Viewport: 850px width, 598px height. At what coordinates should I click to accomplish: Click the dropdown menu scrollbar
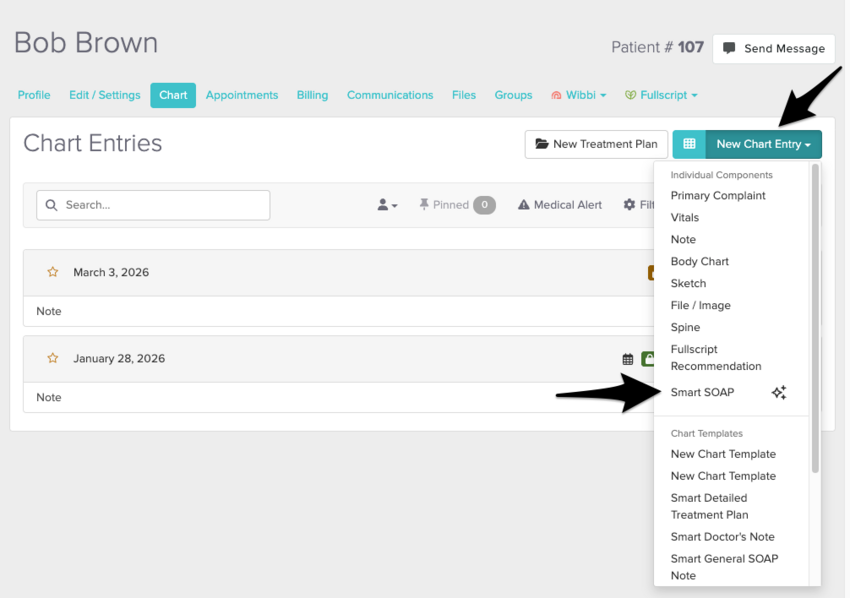coord(815,319)
